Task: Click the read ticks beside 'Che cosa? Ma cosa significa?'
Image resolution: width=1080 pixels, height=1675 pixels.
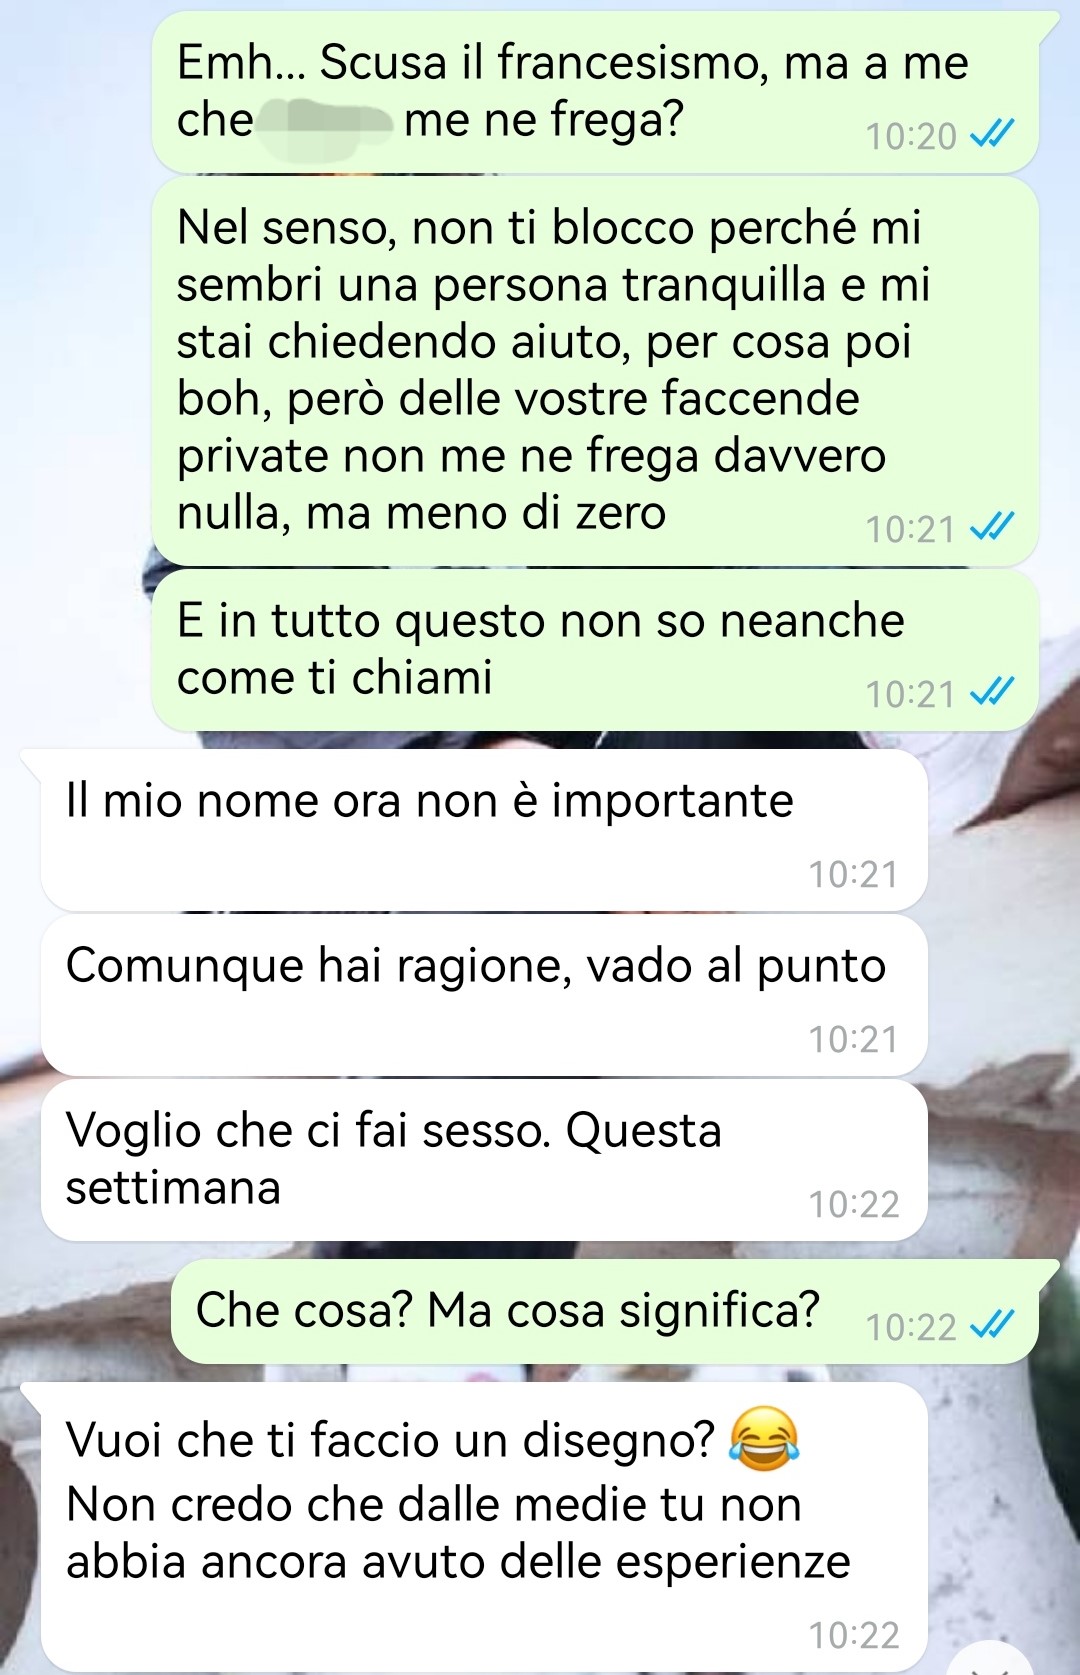Action: (992, 1325)
